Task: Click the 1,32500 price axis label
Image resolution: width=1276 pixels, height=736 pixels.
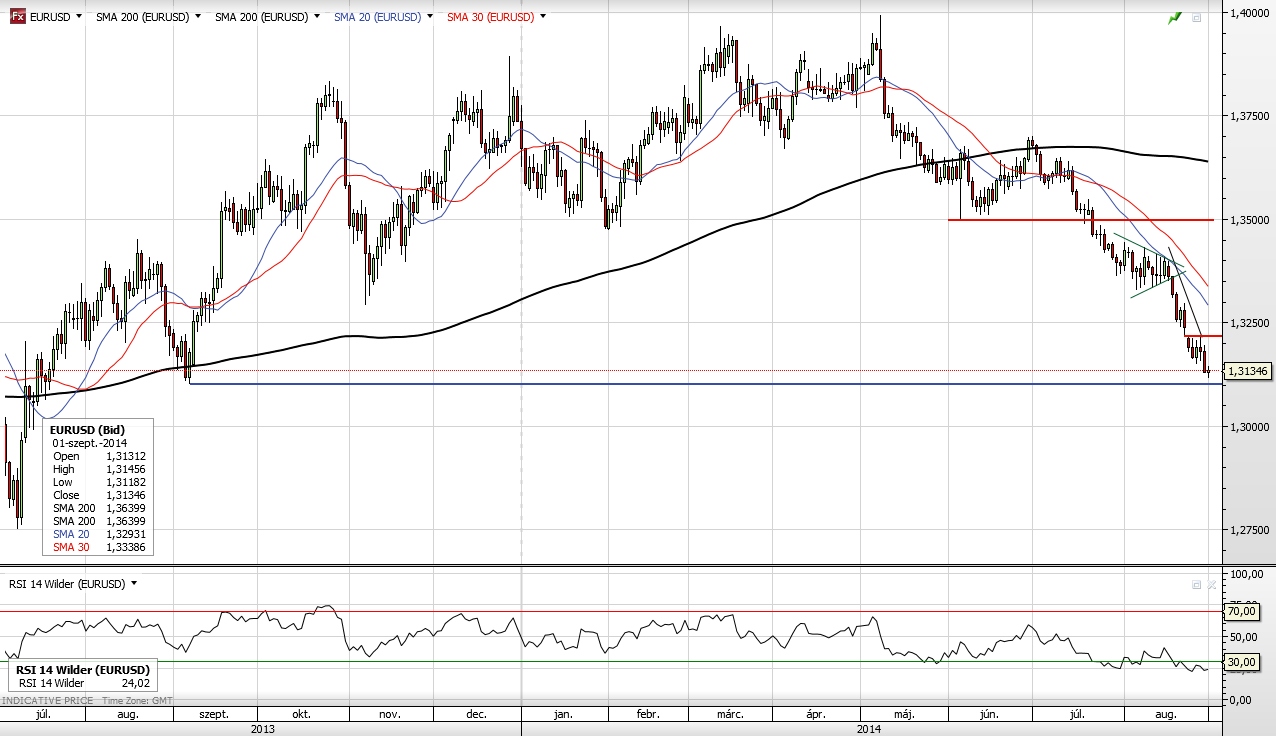Action: tap(1248, 323)
